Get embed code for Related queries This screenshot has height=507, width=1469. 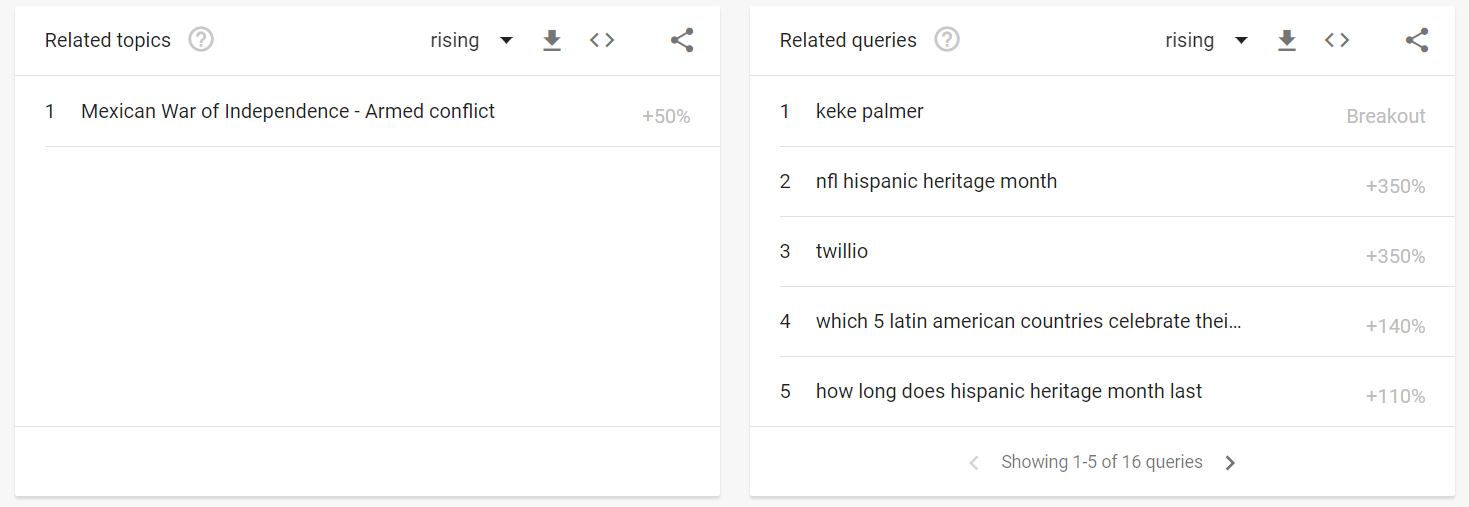1337,40
